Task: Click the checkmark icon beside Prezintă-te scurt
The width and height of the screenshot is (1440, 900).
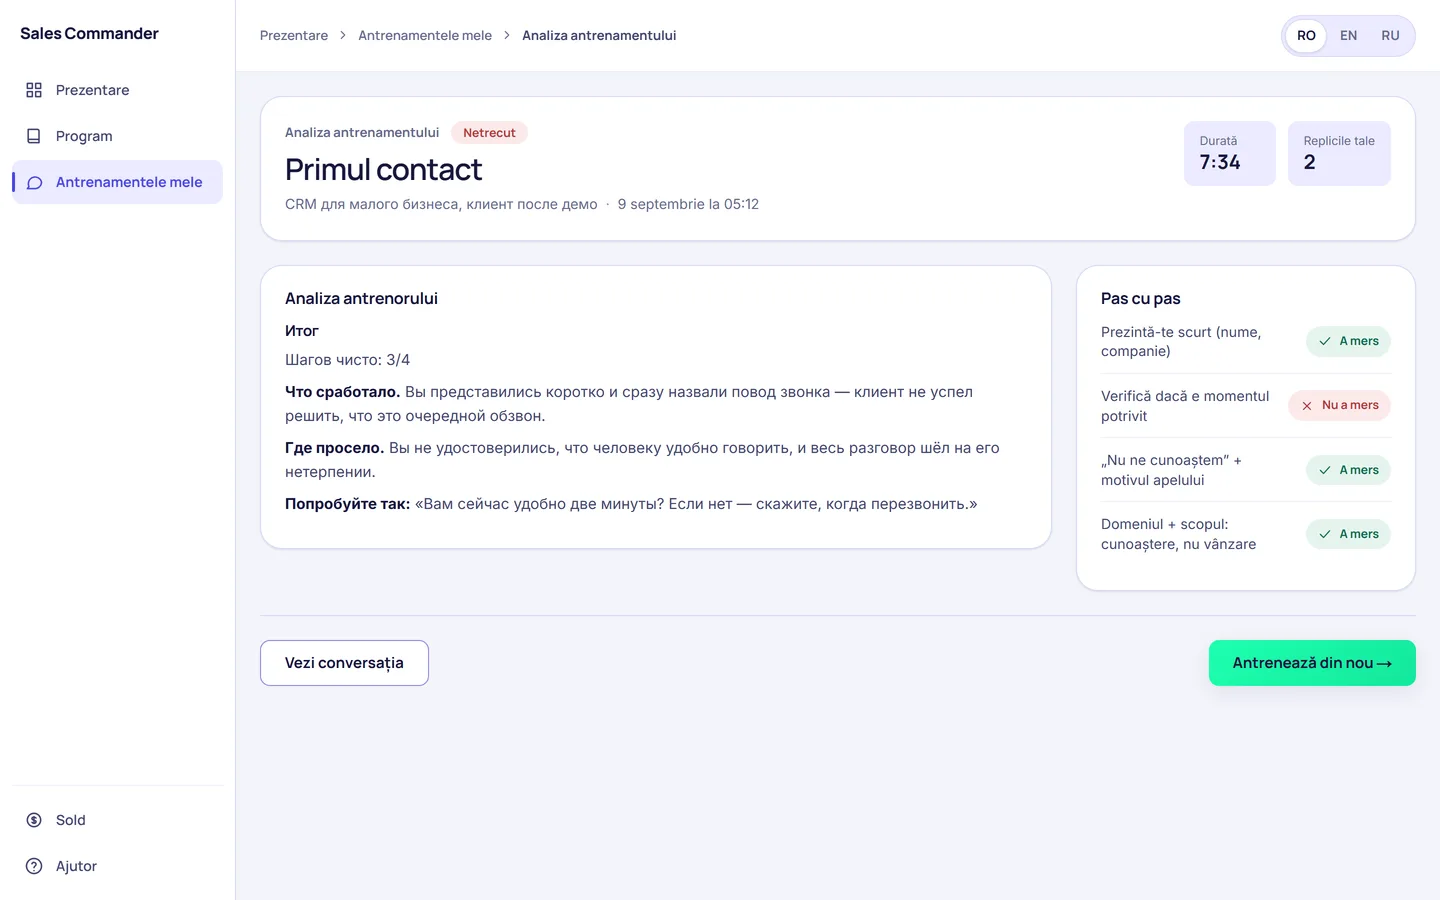Action: pos(1325,342)
